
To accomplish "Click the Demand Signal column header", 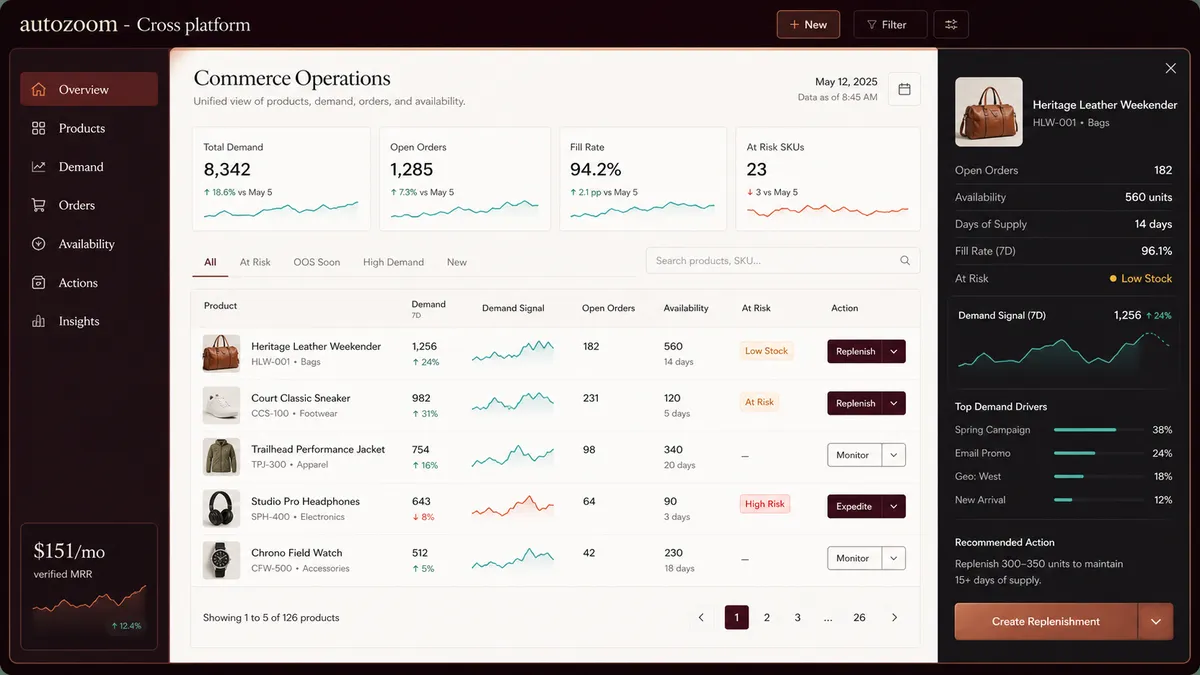I will (x=513, y=308).
